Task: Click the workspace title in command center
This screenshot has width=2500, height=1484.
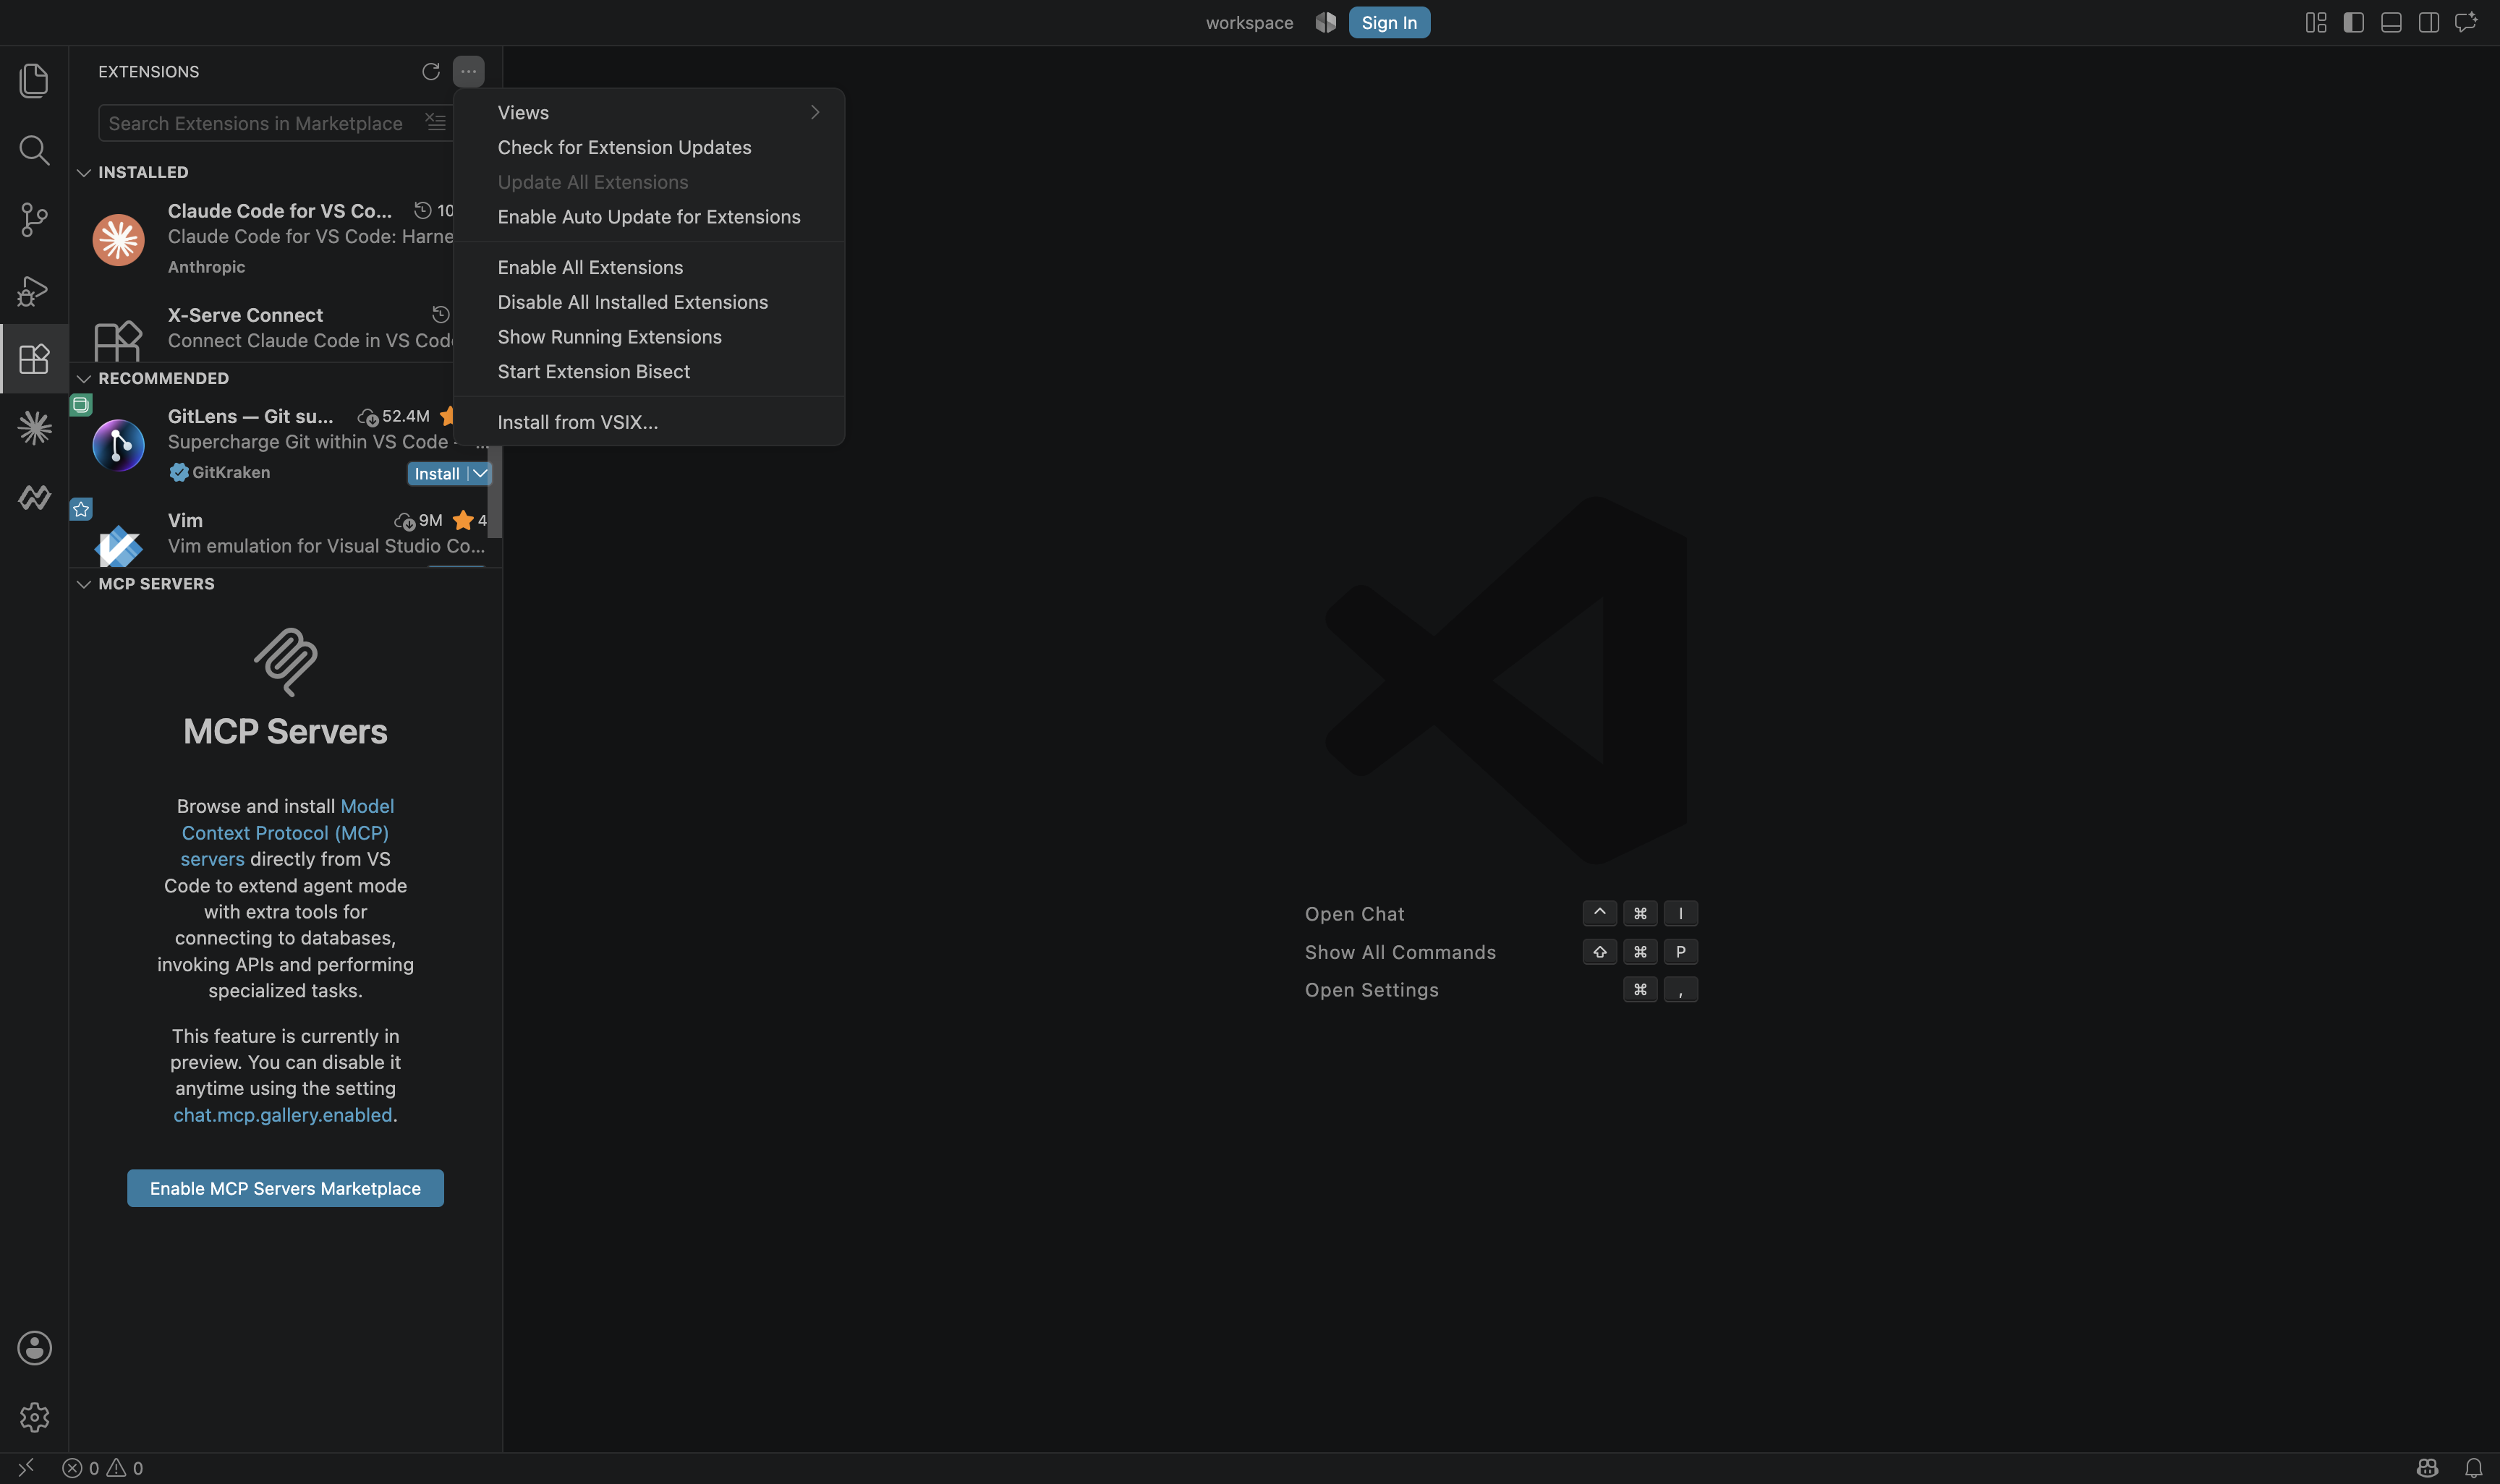Action: click(x=1249, y=22)
